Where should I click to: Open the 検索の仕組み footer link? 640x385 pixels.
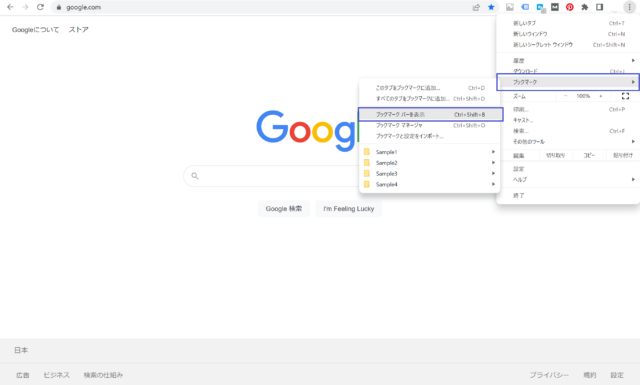pyautogui.click(x=103, y=375)
